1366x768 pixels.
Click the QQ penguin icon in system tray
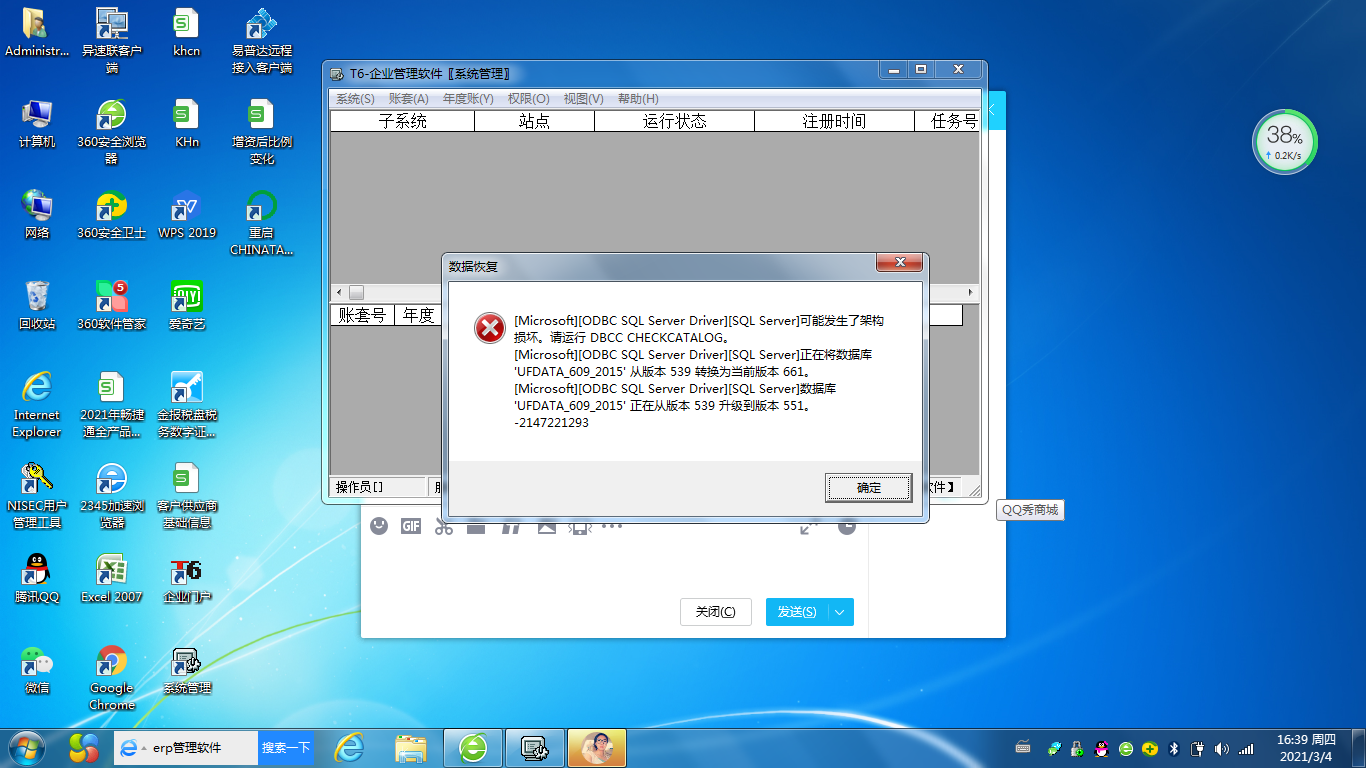(1101, 748)
